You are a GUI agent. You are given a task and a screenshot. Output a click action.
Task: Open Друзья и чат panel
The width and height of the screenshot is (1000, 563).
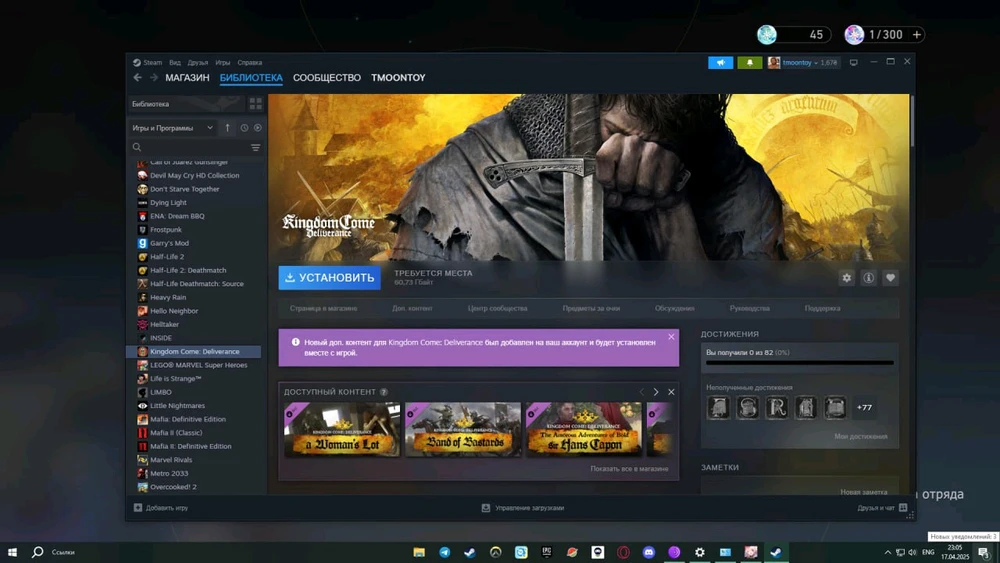pos(883,508)
